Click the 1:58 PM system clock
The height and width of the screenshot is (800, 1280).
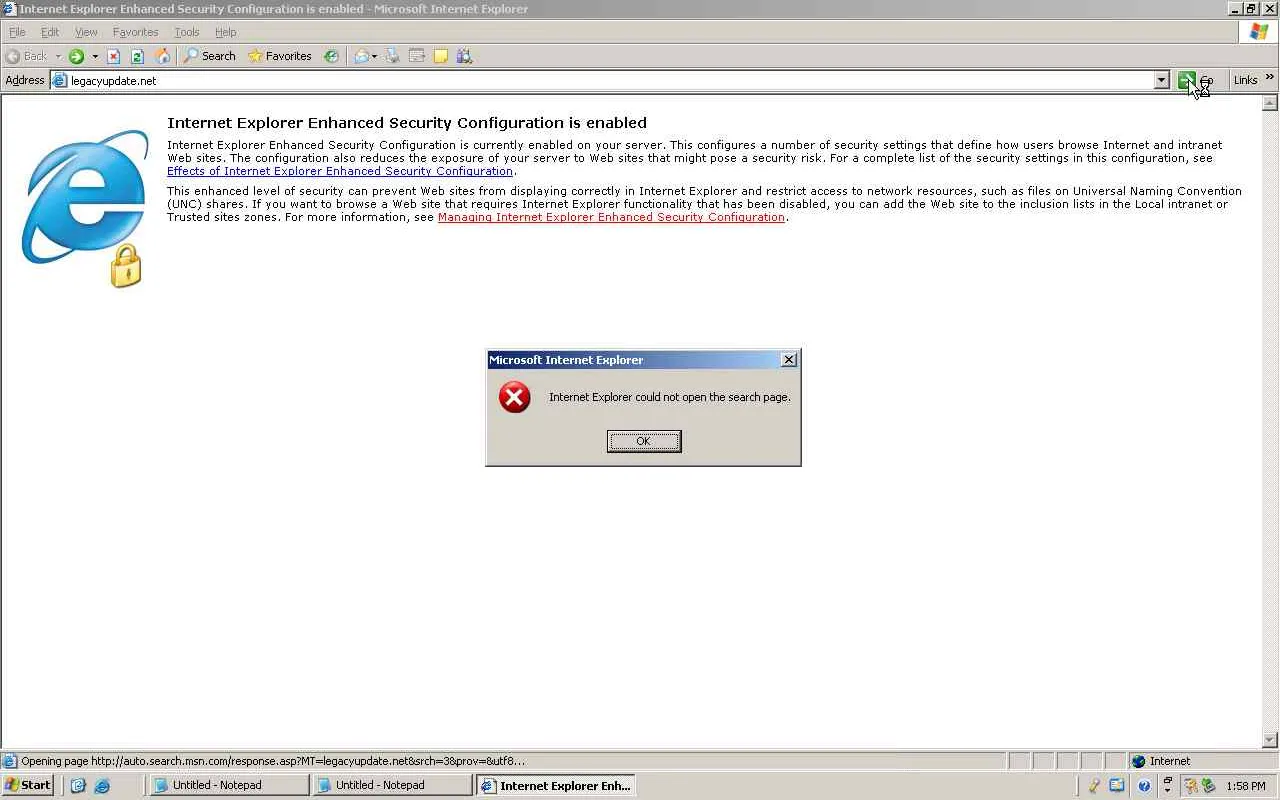click(x=1245, y=786)
